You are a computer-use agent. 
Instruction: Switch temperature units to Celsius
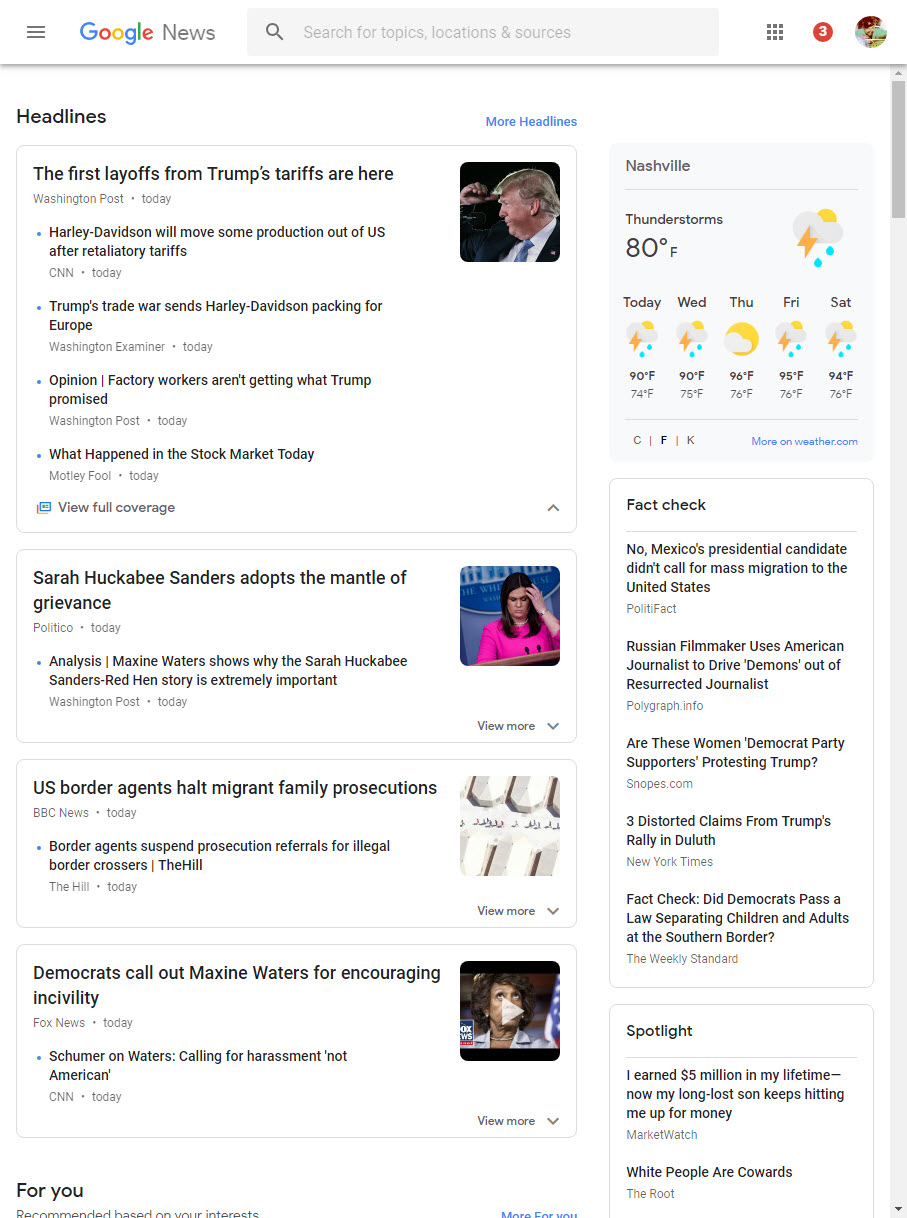tap(637, 441)
